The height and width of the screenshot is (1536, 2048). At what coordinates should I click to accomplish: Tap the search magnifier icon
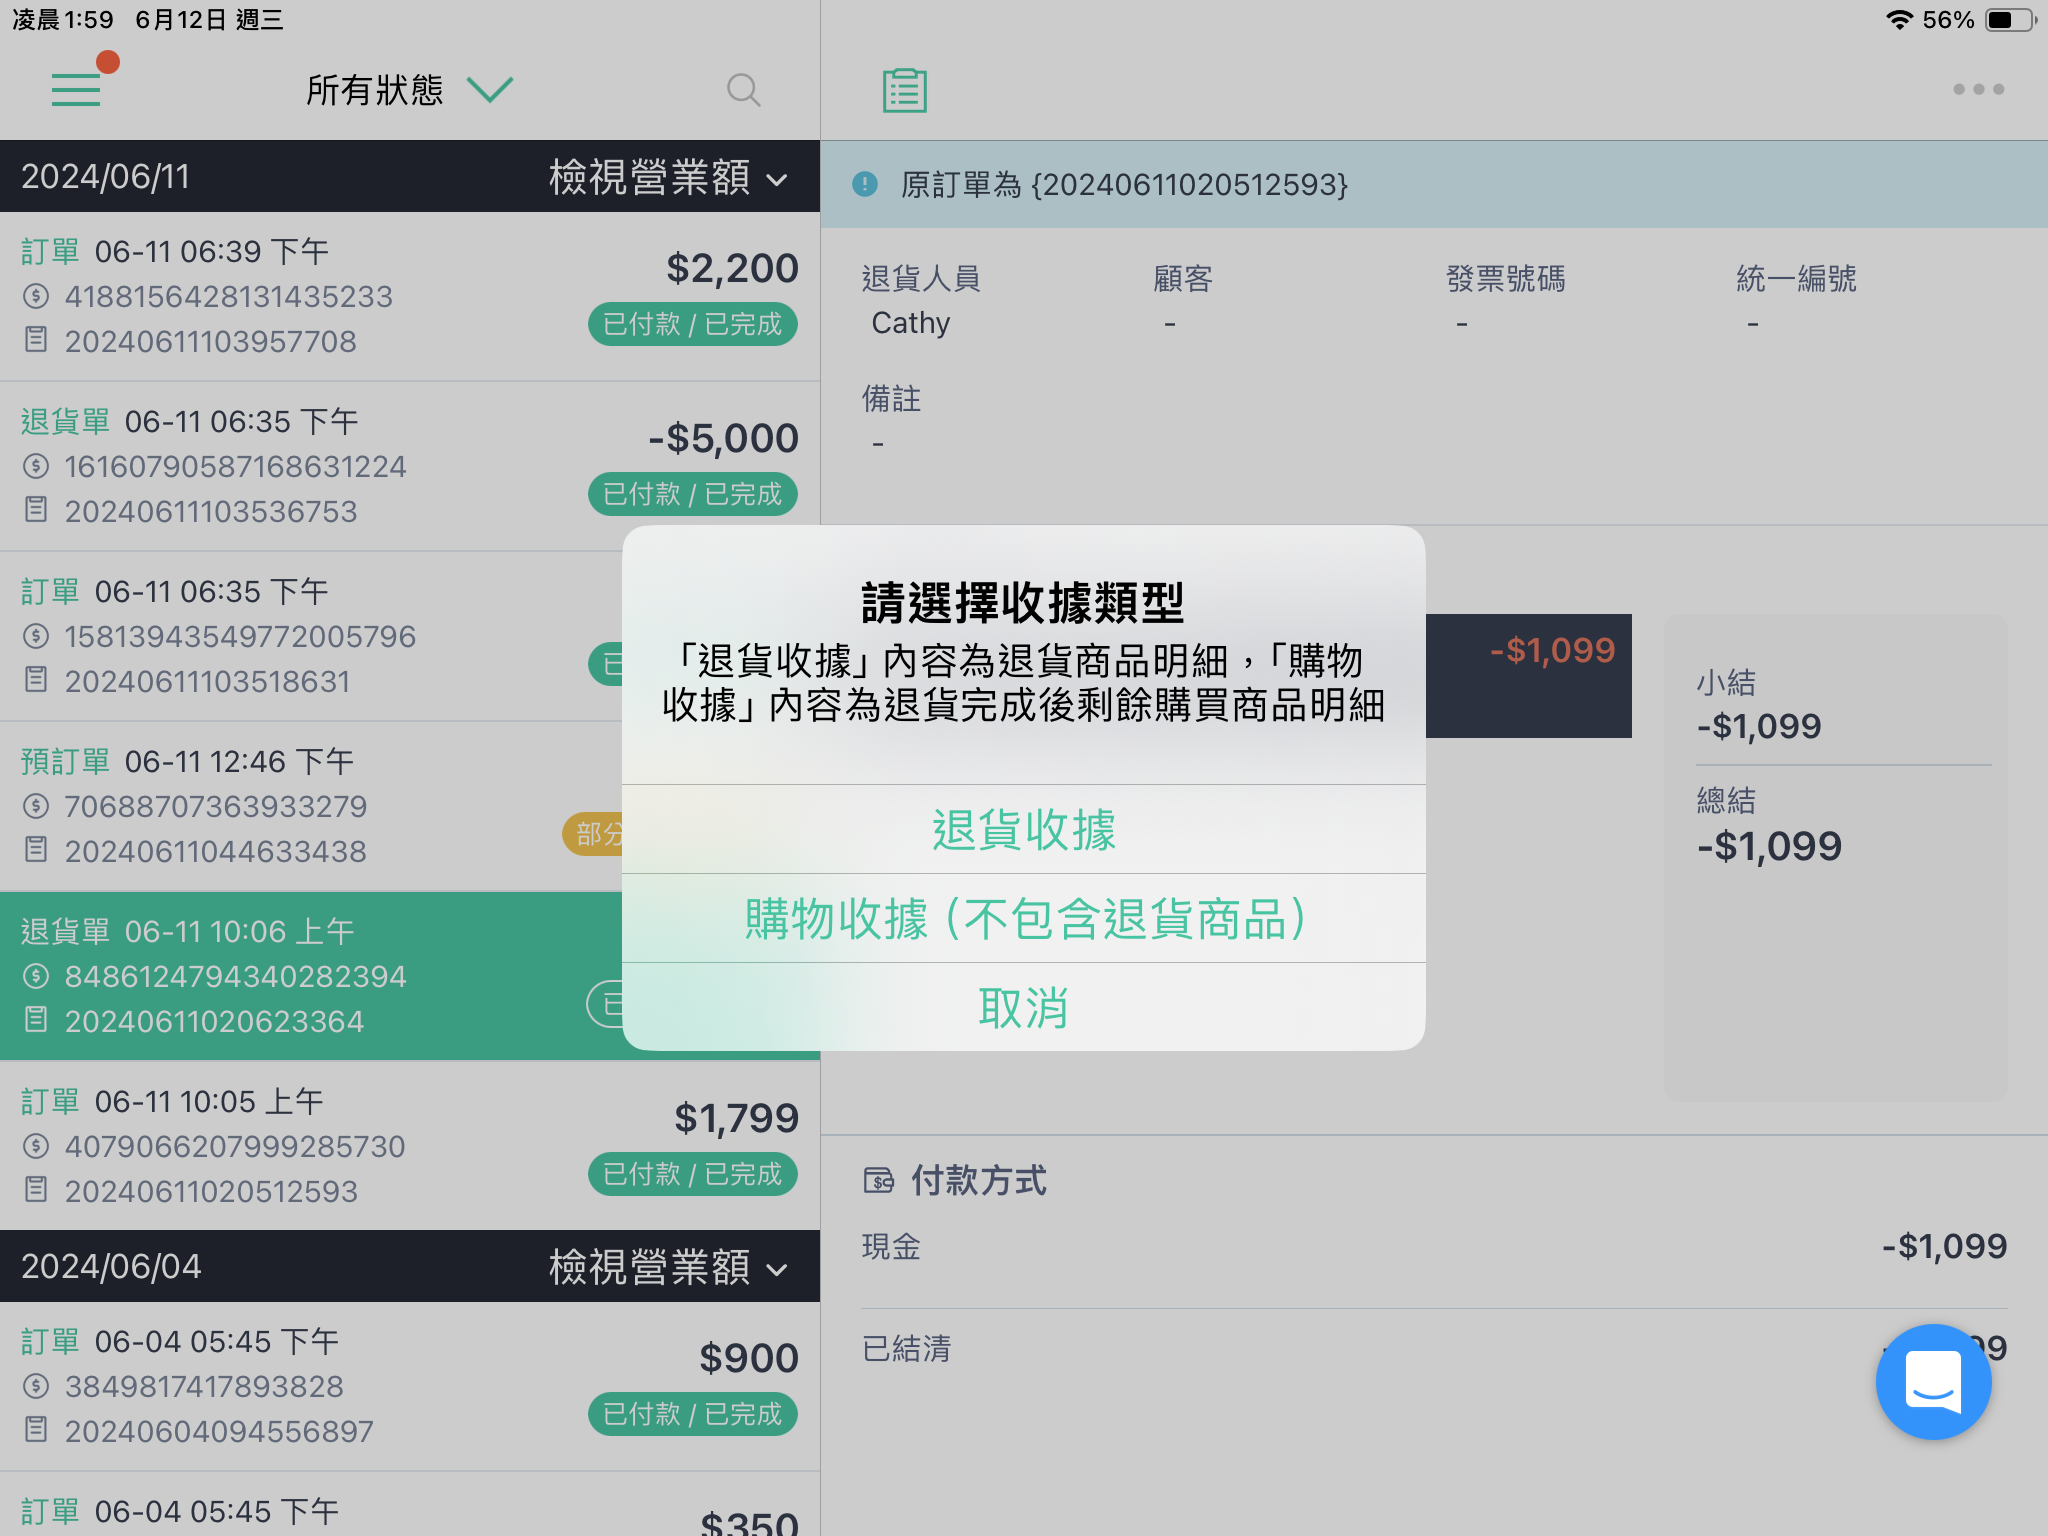[743, 90]
